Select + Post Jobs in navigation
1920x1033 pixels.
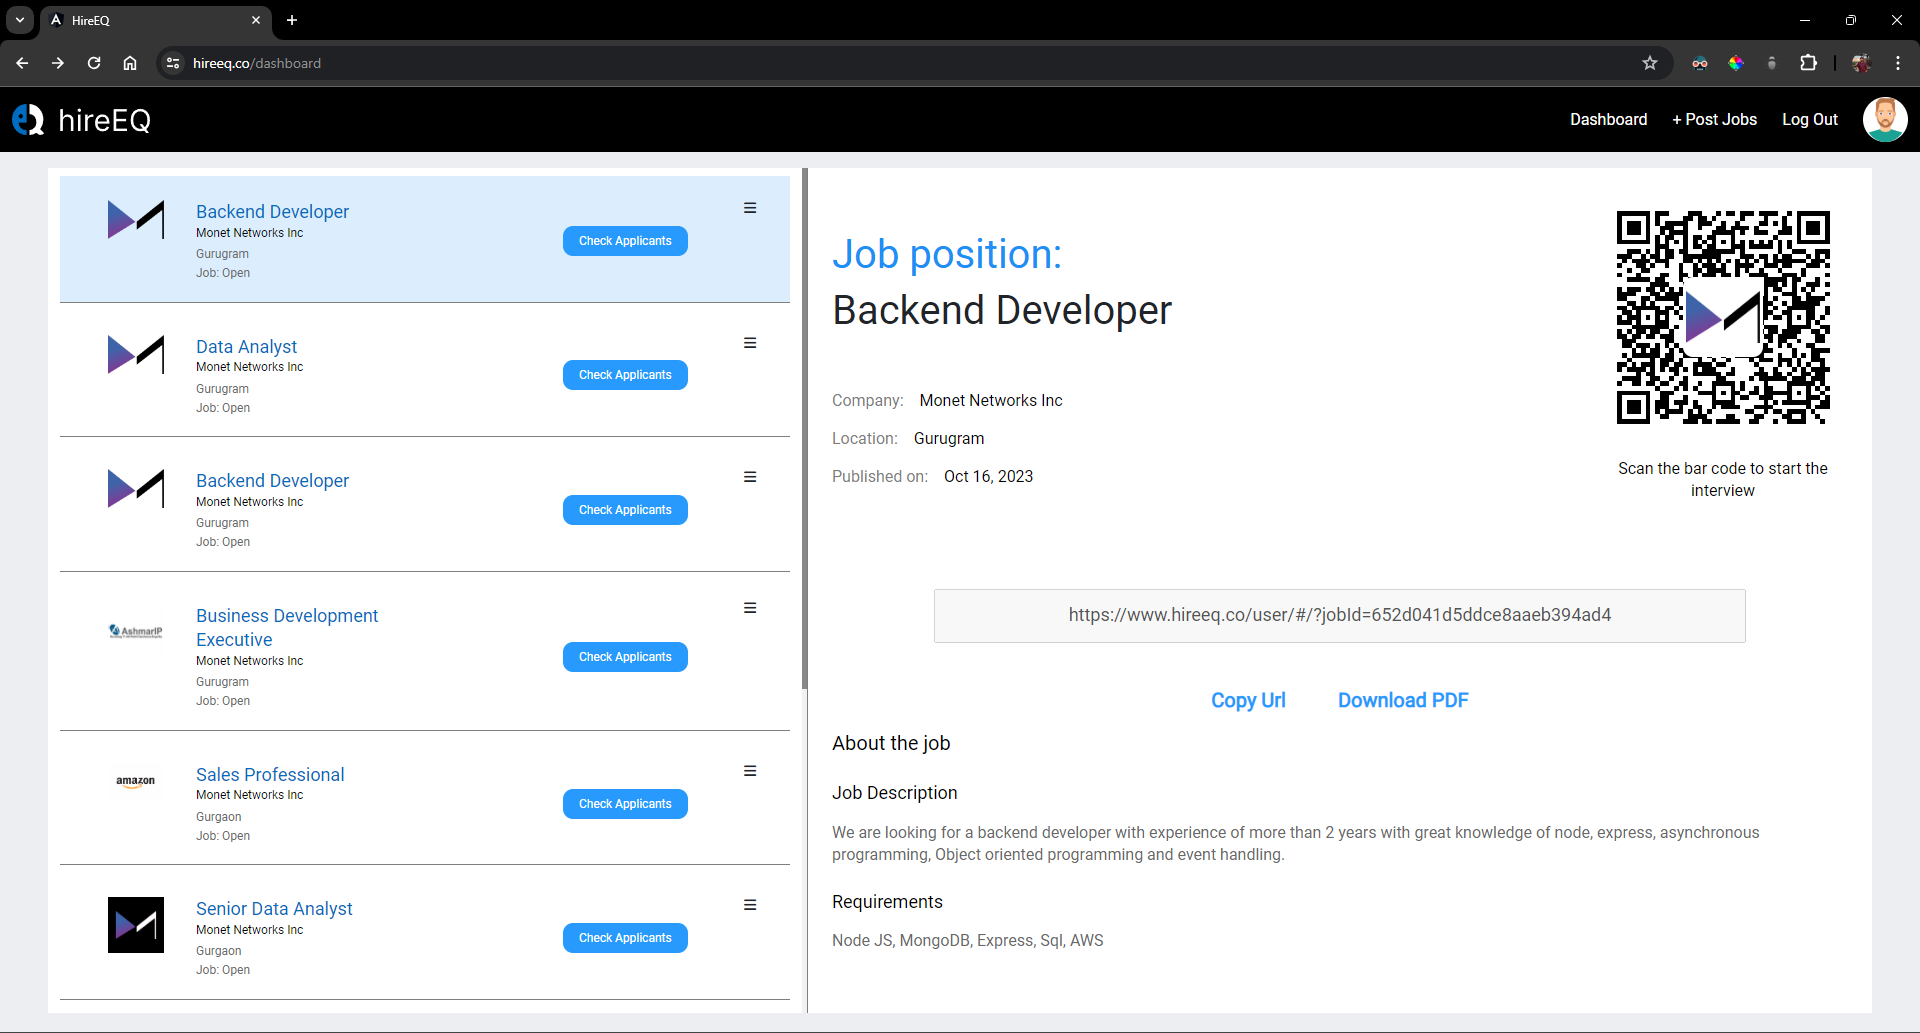pyautogui.click(x=1714, y=119)
